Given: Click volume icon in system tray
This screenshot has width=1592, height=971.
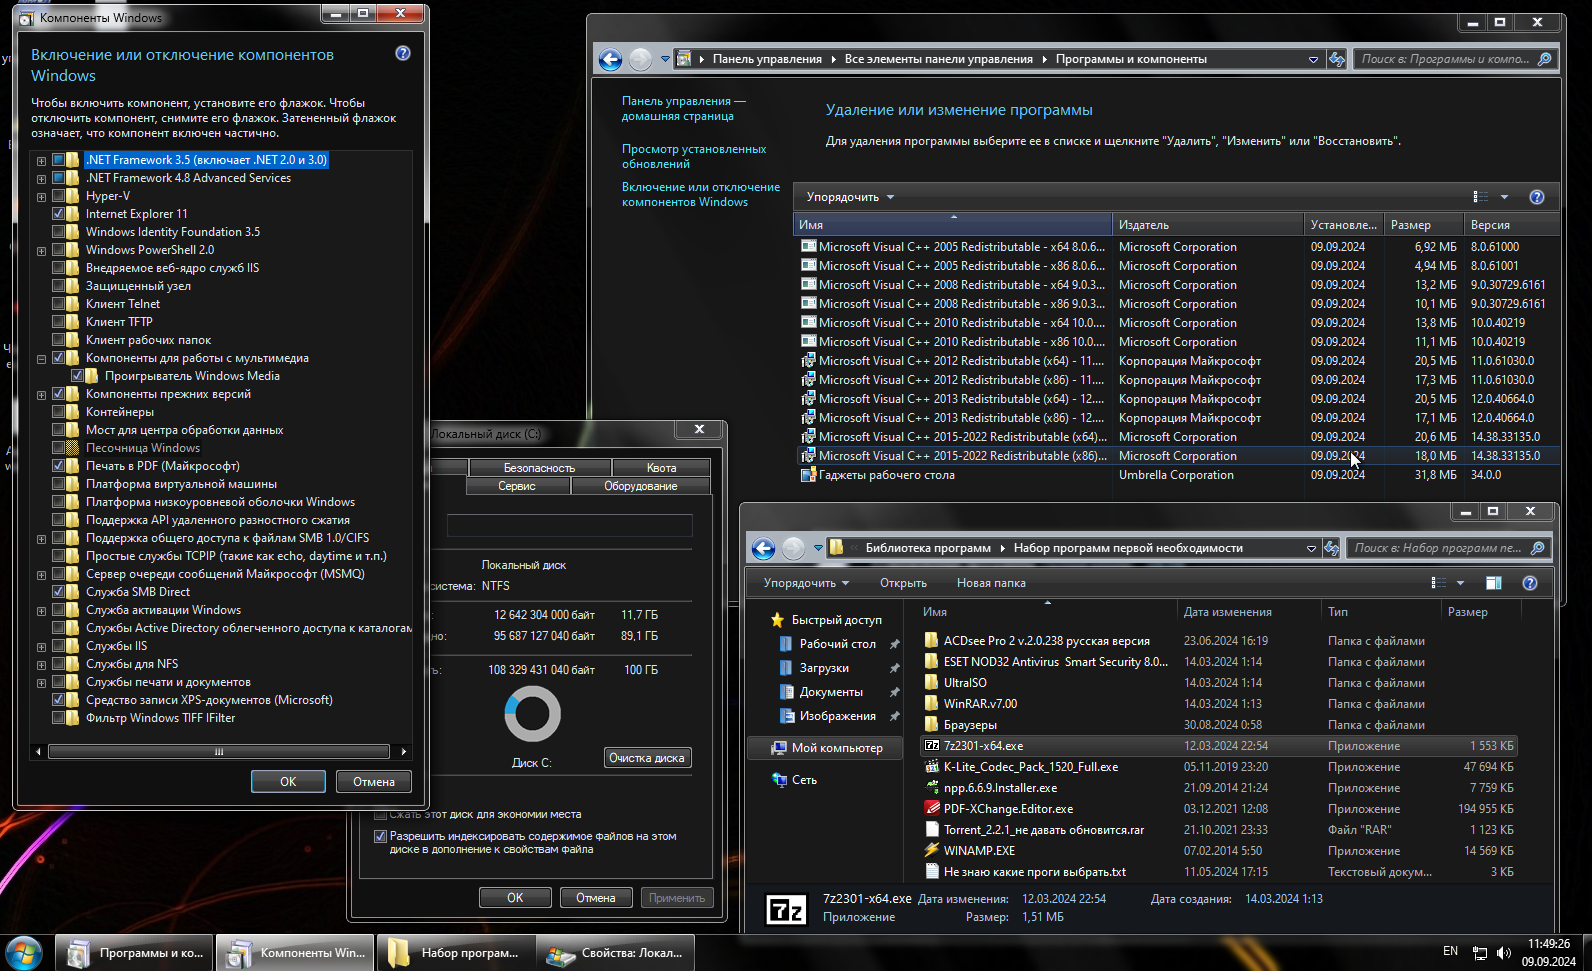Looking at the screenshot, I should click(x=1504, y=953).
